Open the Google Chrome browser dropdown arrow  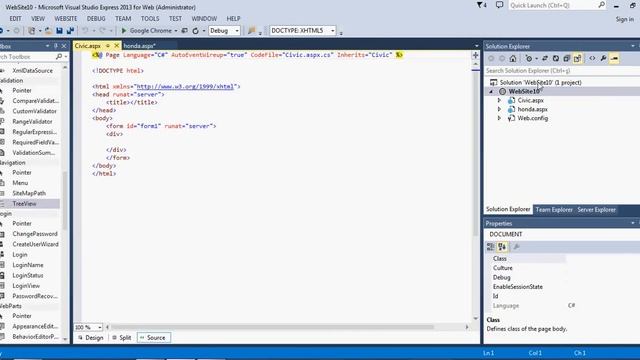coord(176,31)
